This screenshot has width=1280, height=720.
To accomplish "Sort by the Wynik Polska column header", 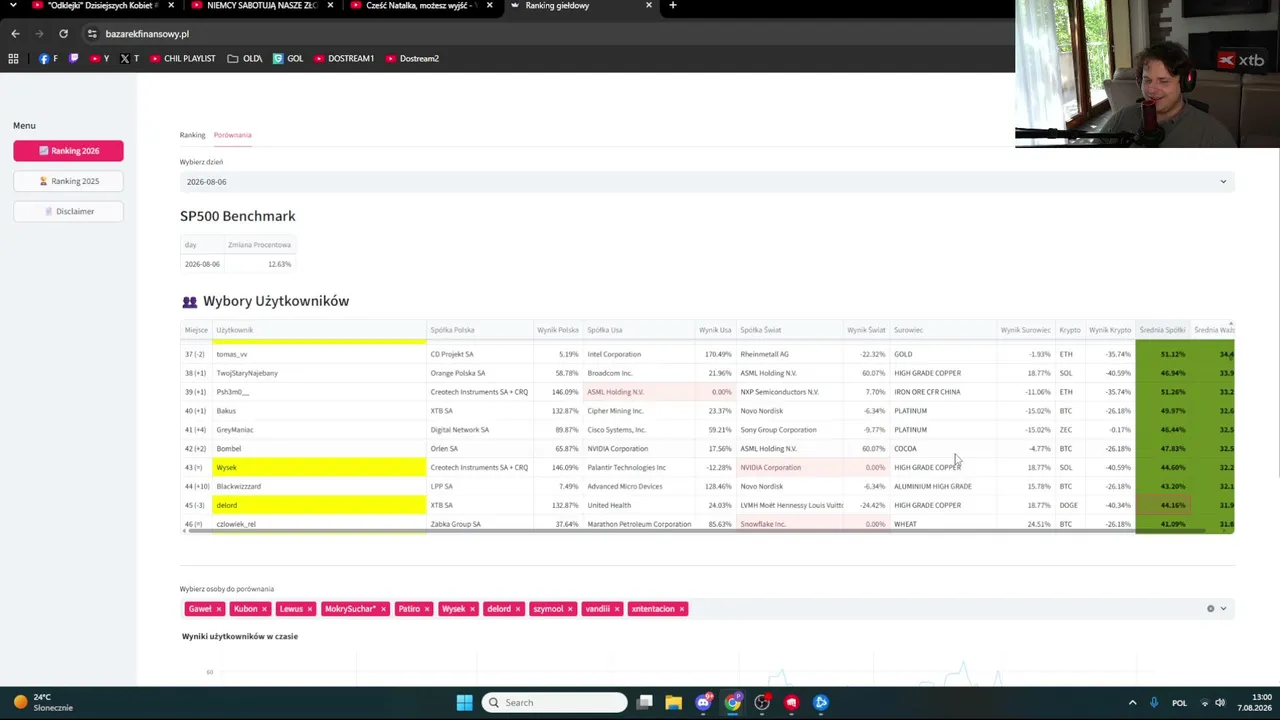I will [x=558, y=330].
